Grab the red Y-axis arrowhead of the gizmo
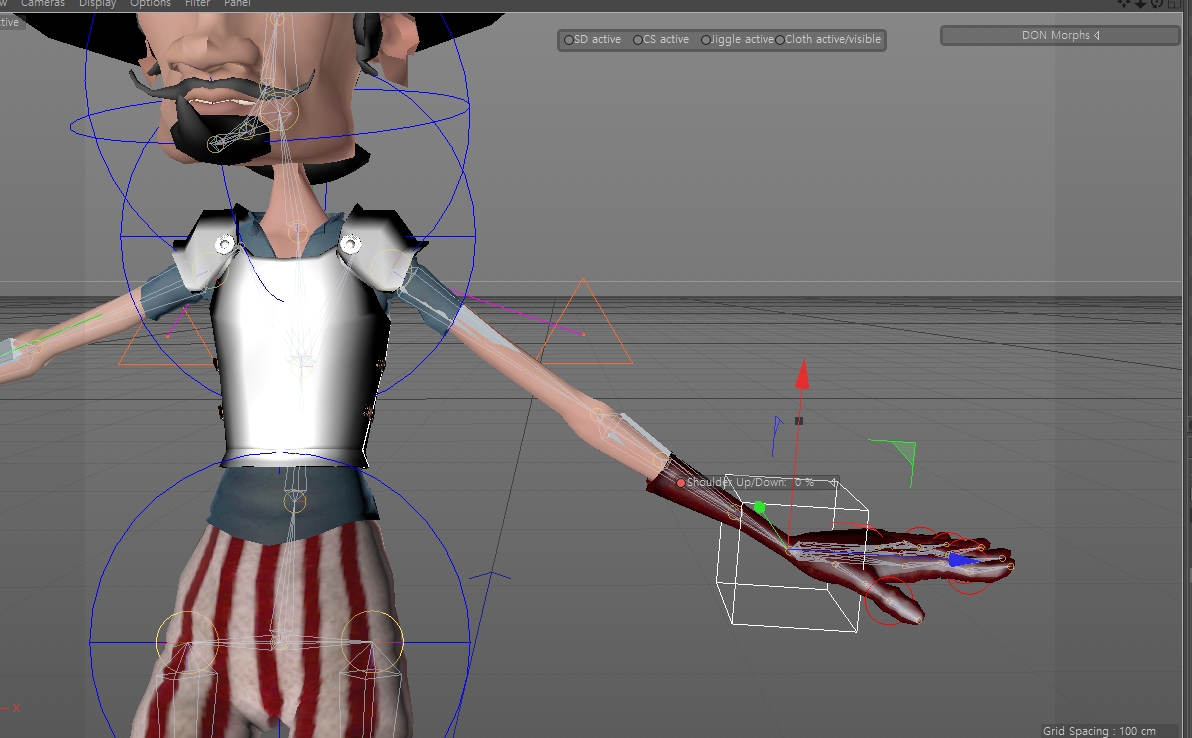The width and height of the screenshot is (1192, 738). tap(802, 375)
